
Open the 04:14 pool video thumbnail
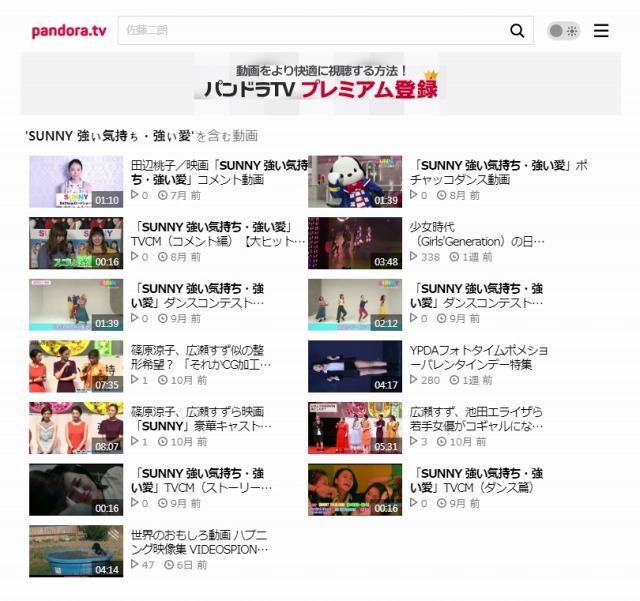coord(76,551)
